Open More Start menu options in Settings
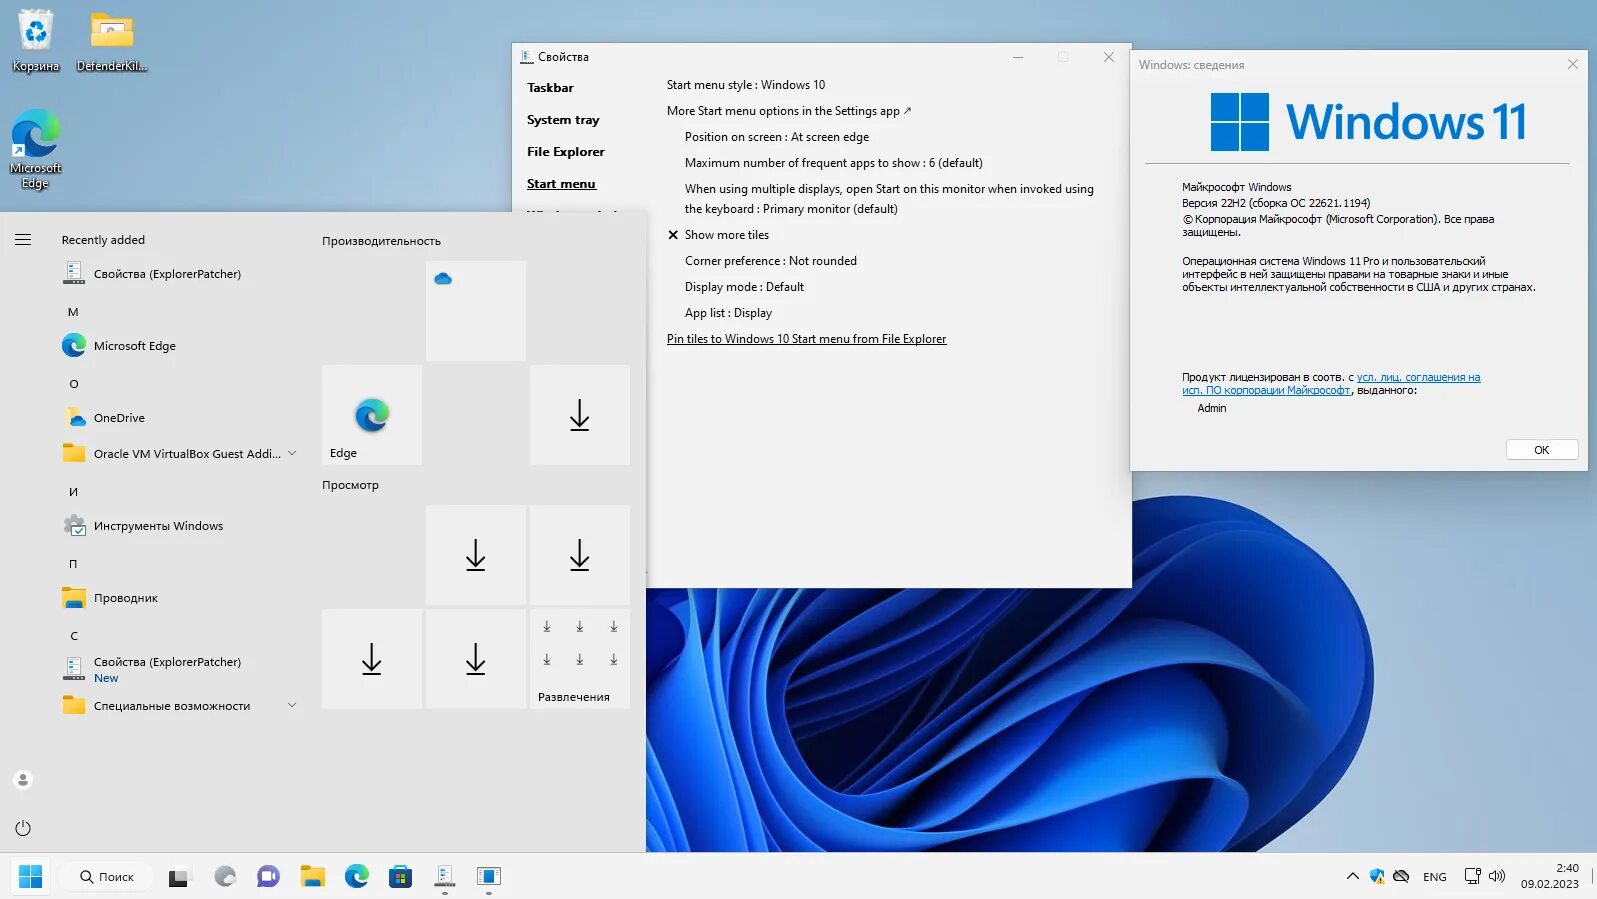This screenshot has width=1597, height=899. click(789, 111)
